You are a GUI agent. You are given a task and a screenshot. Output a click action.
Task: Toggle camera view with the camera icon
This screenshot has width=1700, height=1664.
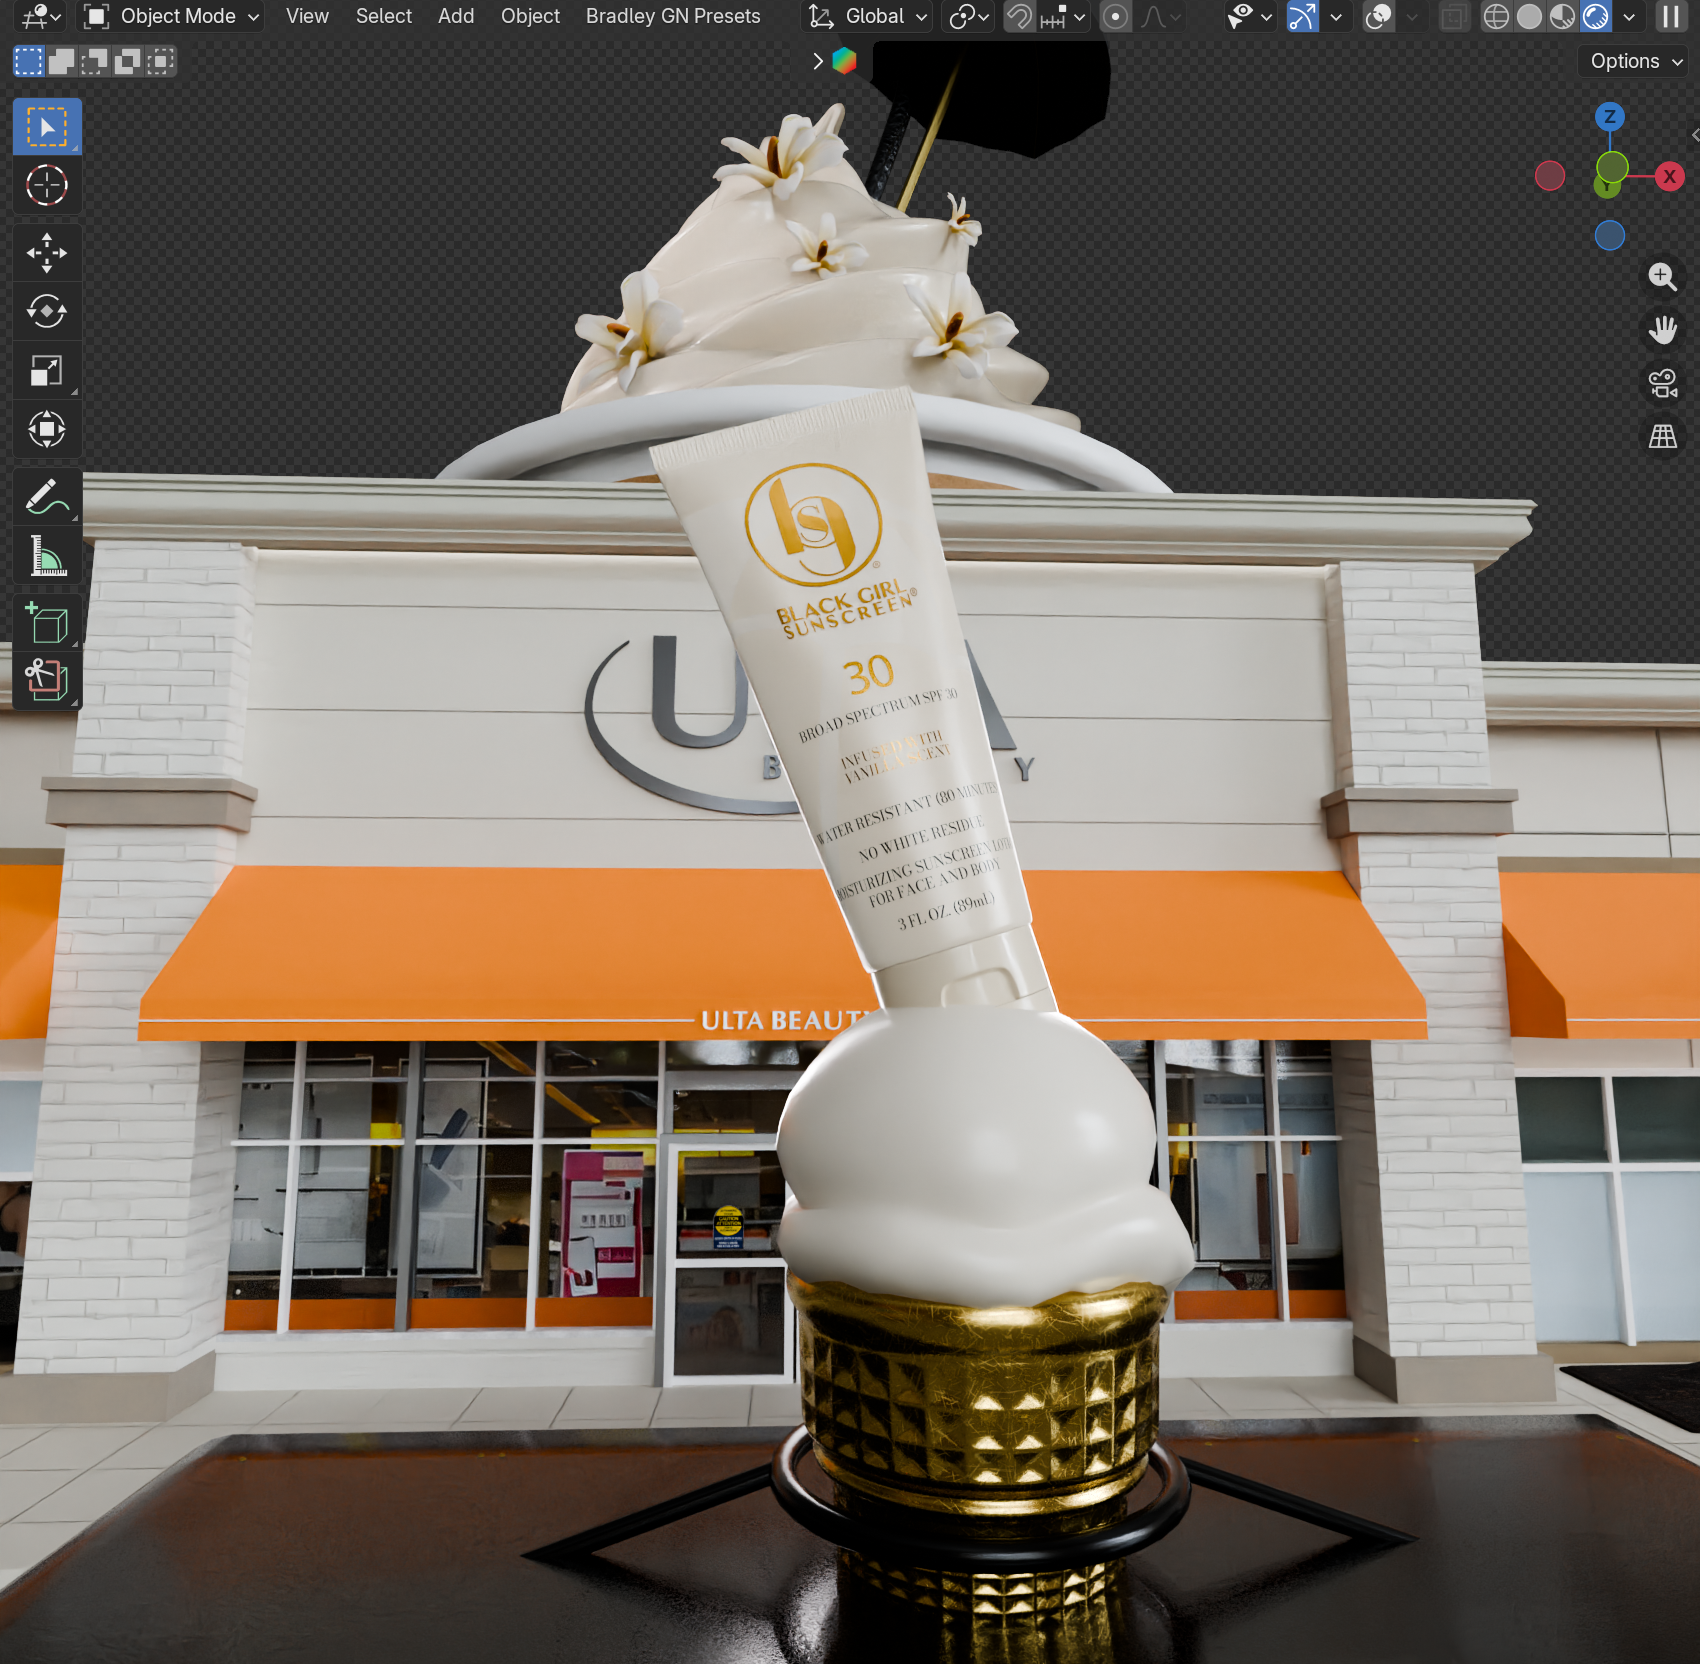point(1663,383)
